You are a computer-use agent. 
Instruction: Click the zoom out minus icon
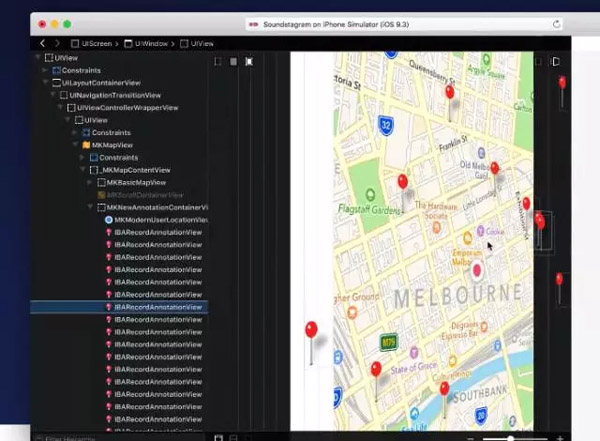[471, 438]
